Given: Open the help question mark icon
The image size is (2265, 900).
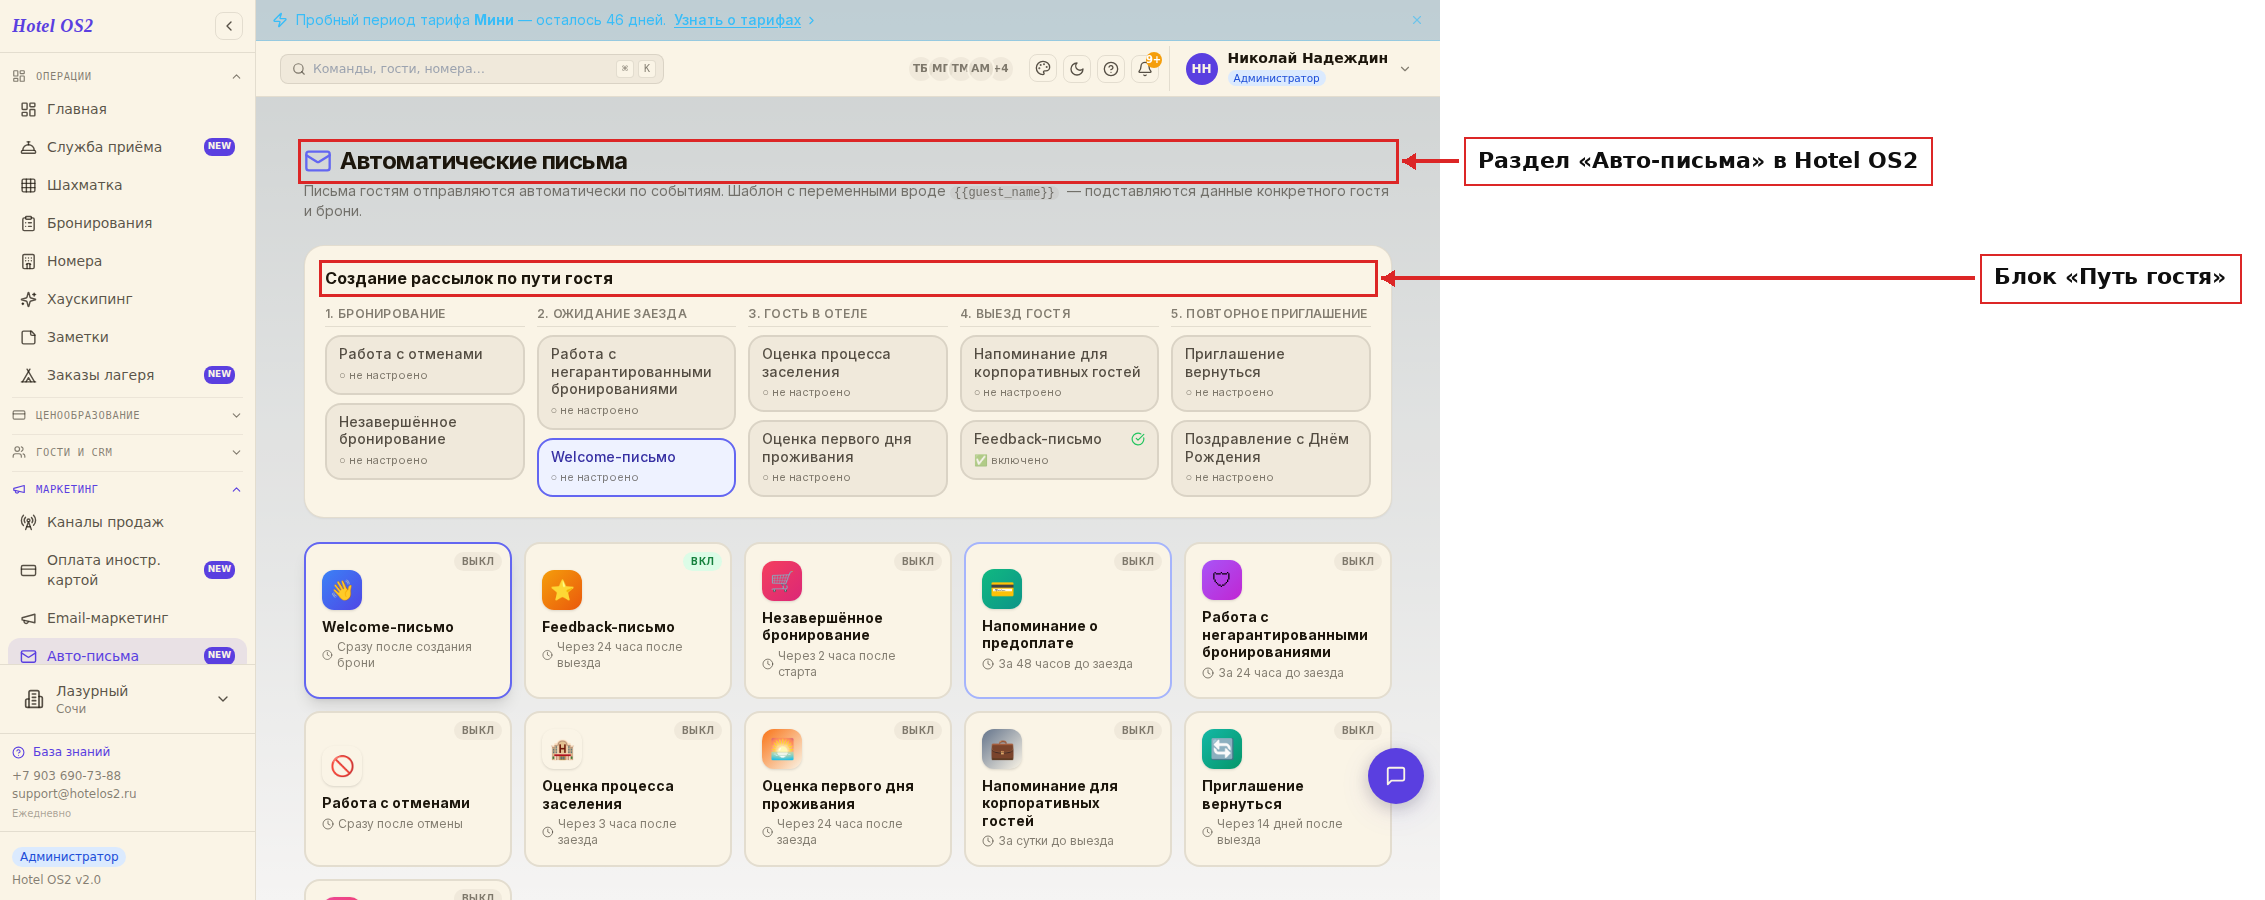Looking at the screenshot, I should (x=1111, y=68).
